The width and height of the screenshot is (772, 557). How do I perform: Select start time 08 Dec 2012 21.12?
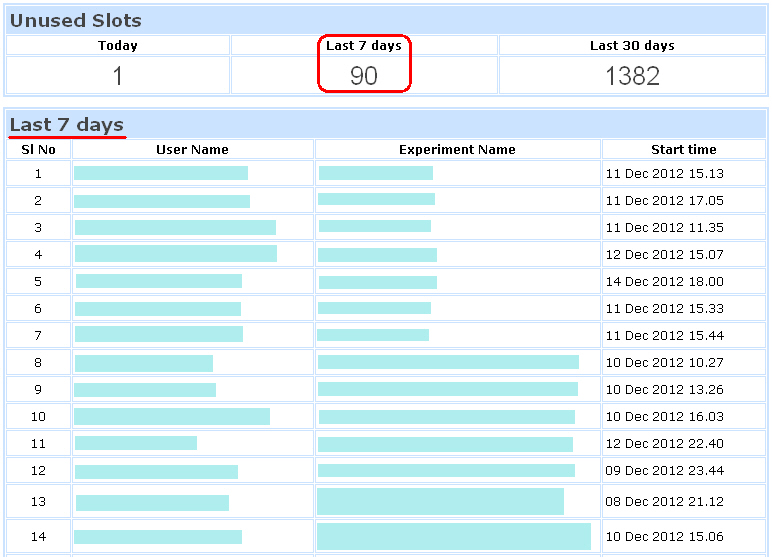(664, 501)
